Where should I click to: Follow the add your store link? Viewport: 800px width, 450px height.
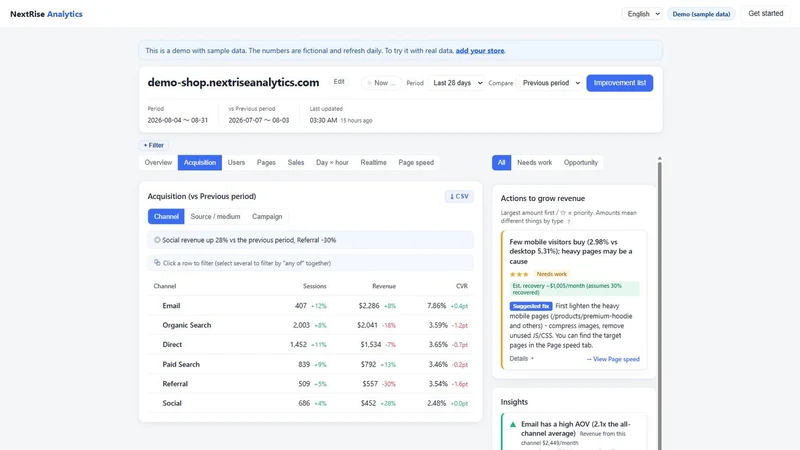(480, 51)
